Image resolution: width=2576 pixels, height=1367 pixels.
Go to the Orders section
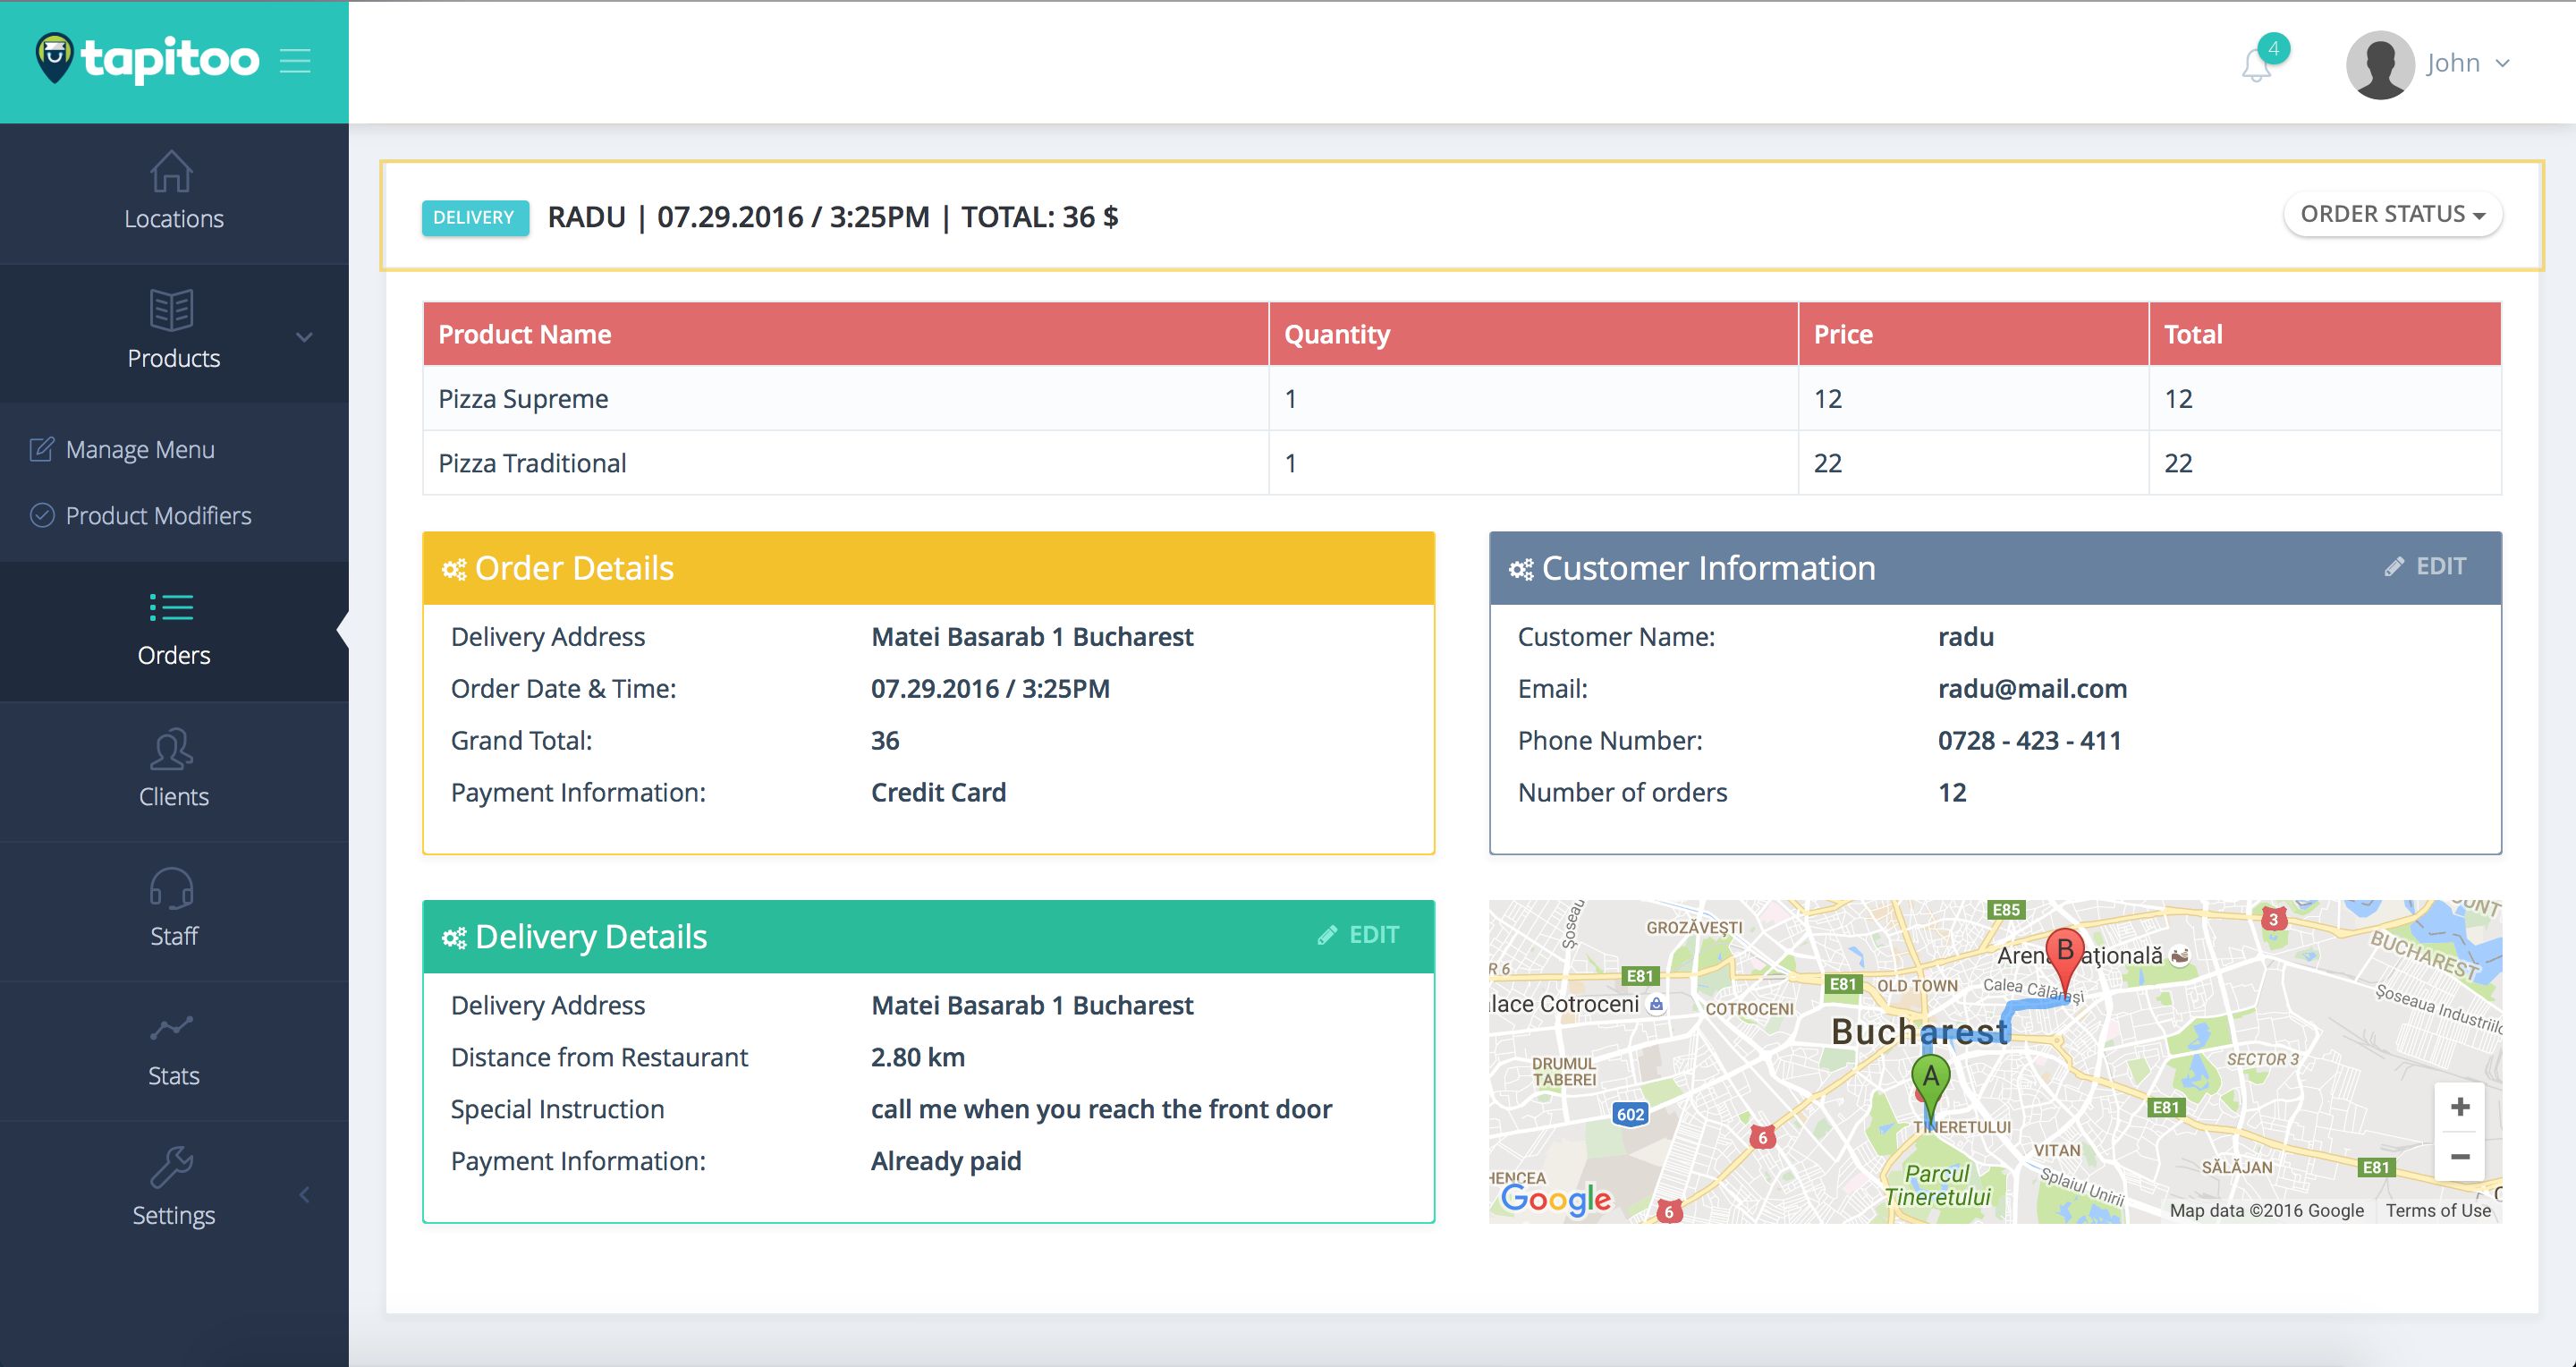click(x=173, y=630)
